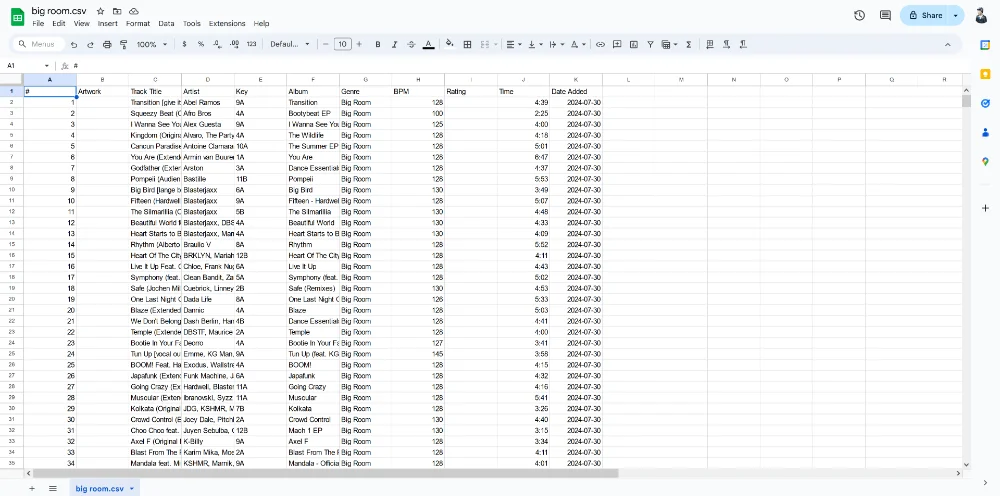Open the functions sigma menu
Image resolution: width=1000 pixels, height=496 pixels.
click(689, 45)
